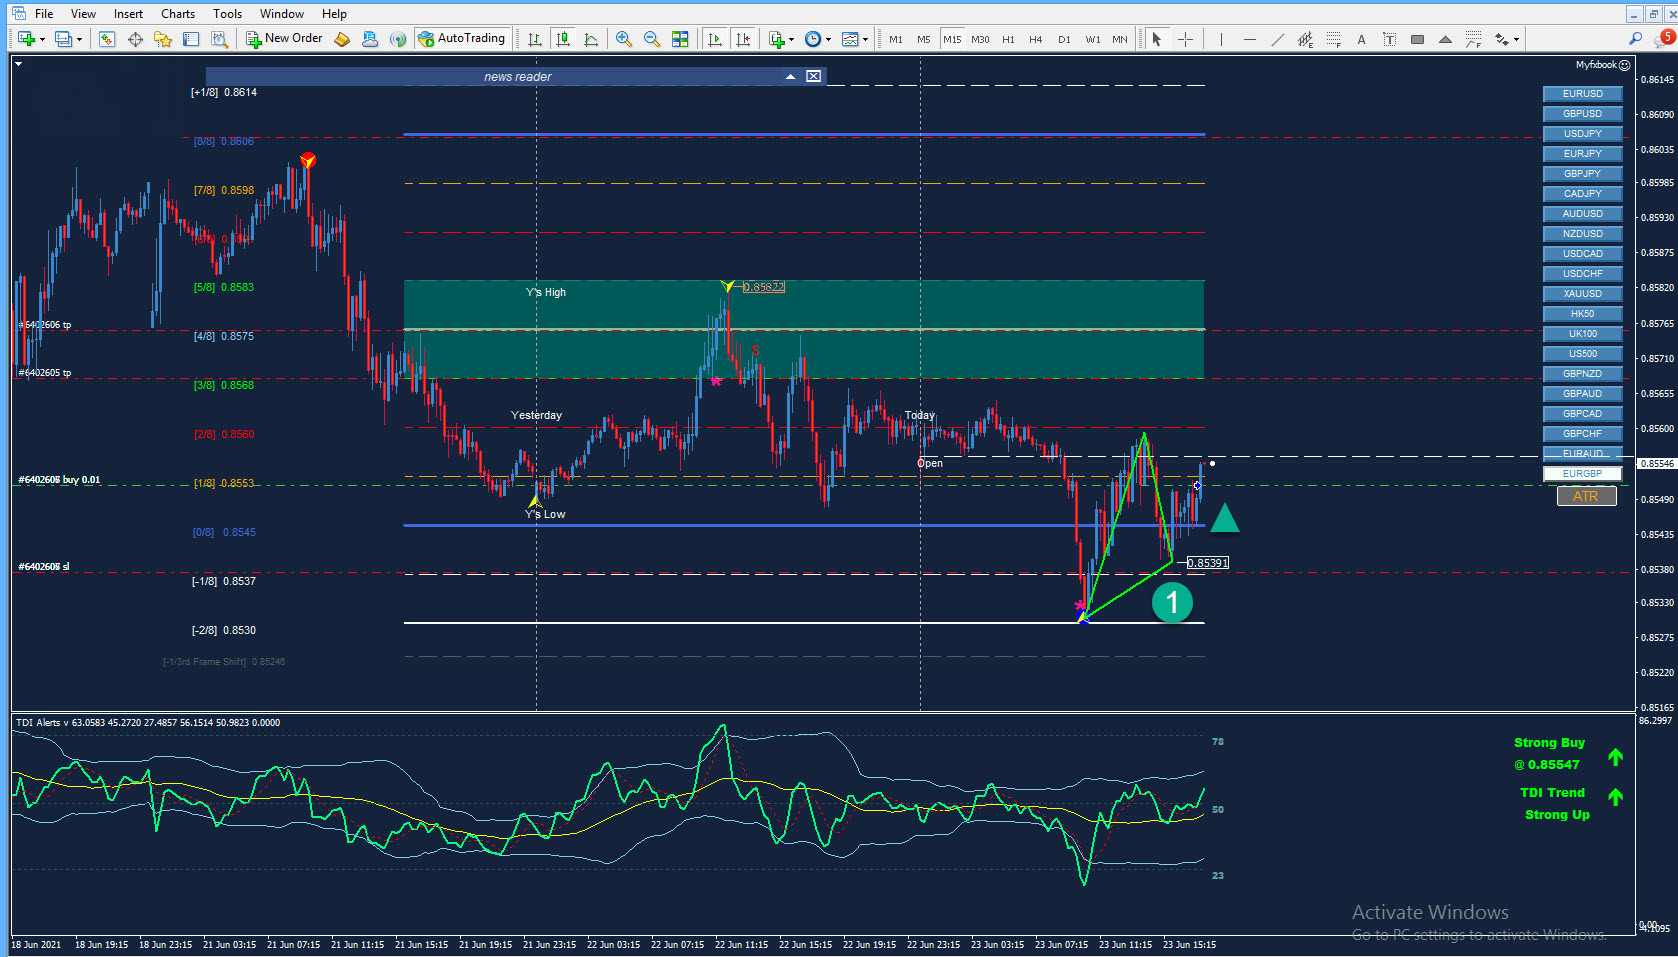Expand the Periods dropdown arrow
This screenshot has width=1678, height=957.
click(828, 40)
